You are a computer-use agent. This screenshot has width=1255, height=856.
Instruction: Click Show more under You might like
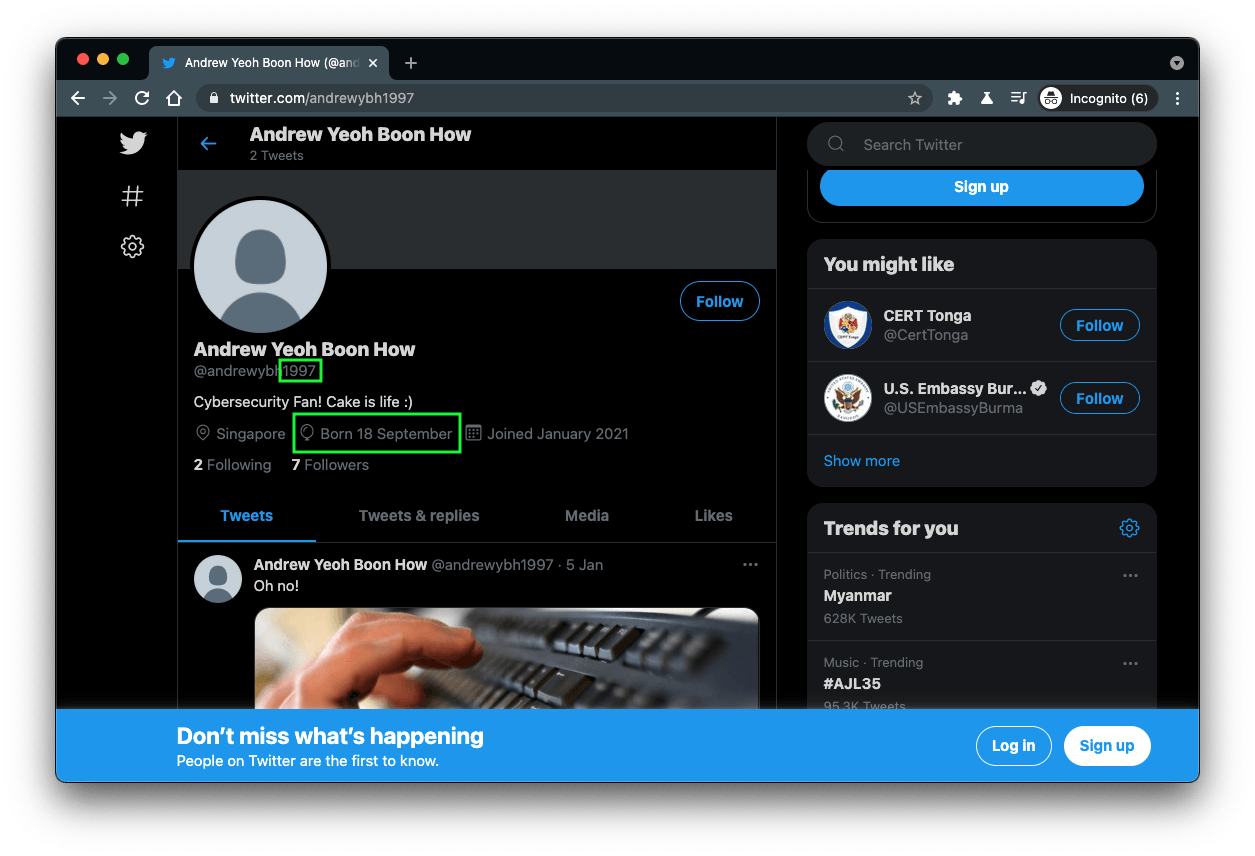pos(862,461)
